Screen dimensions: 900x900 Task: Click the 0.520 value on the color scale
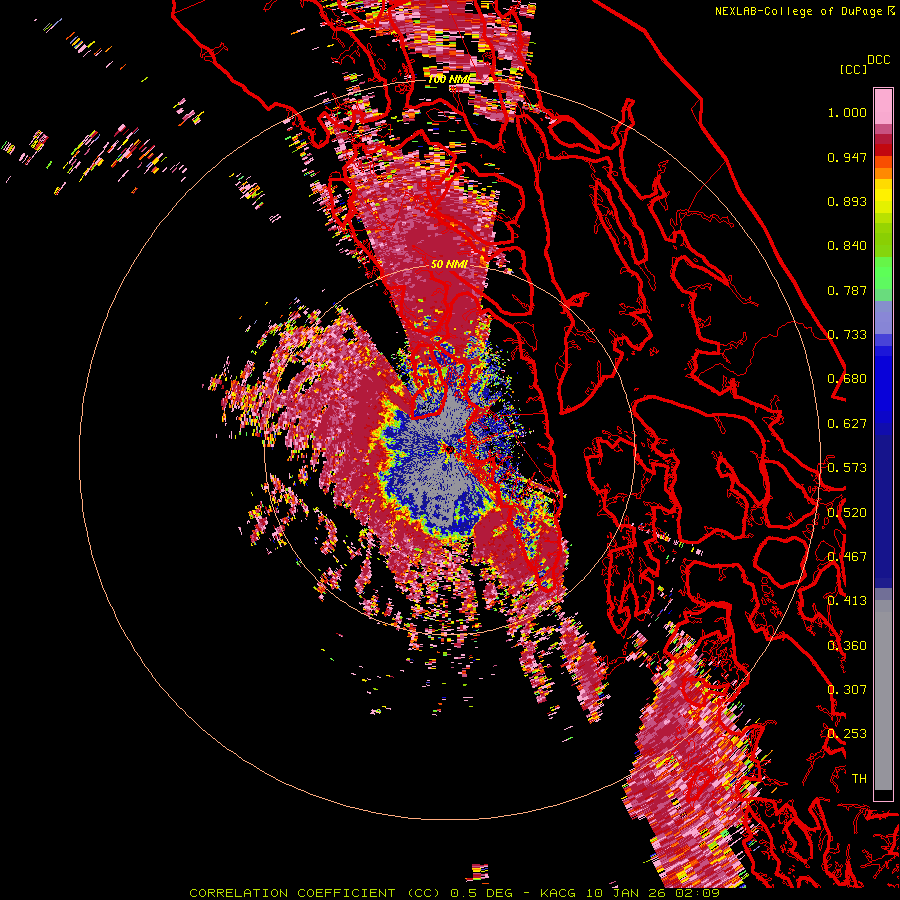[847, 512]
